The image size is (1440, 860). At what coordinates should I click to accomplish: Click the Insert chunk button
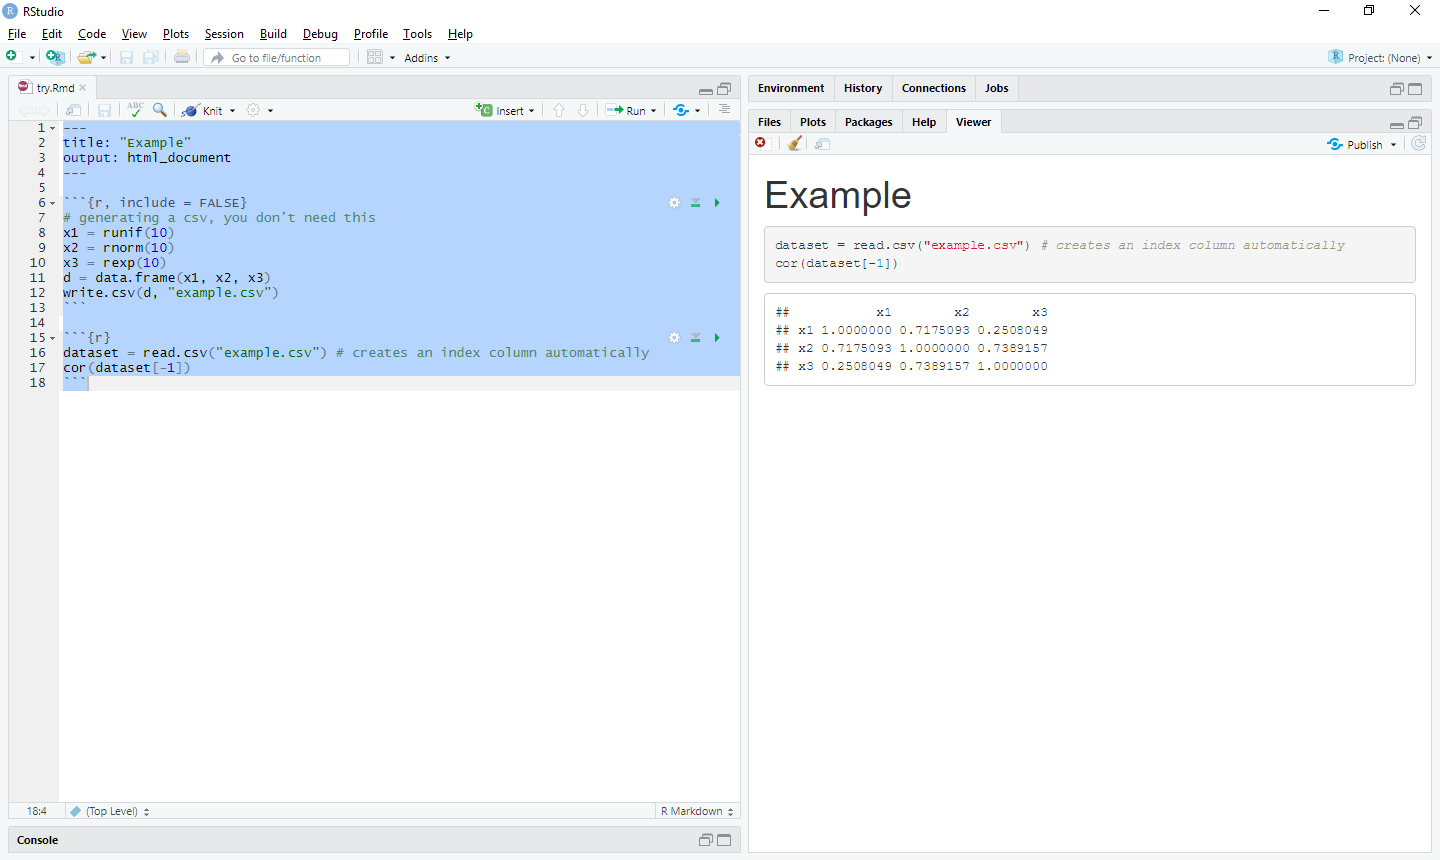[x=500, y=111]
